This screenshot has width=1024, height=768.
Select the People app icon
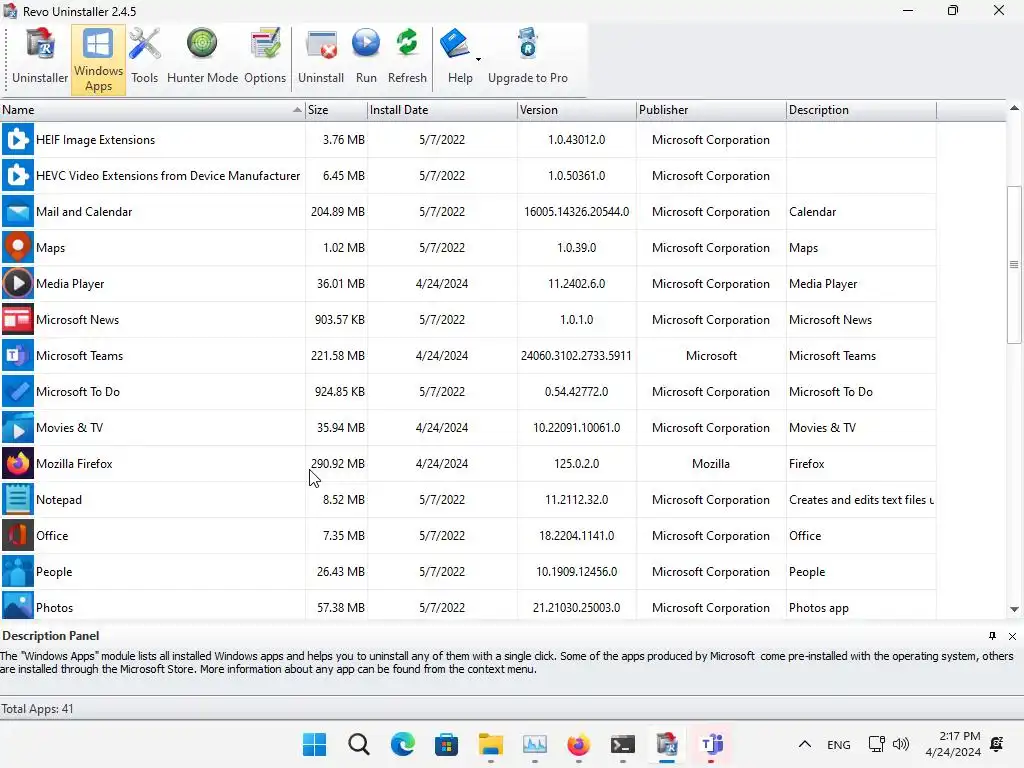click(18, 571)
